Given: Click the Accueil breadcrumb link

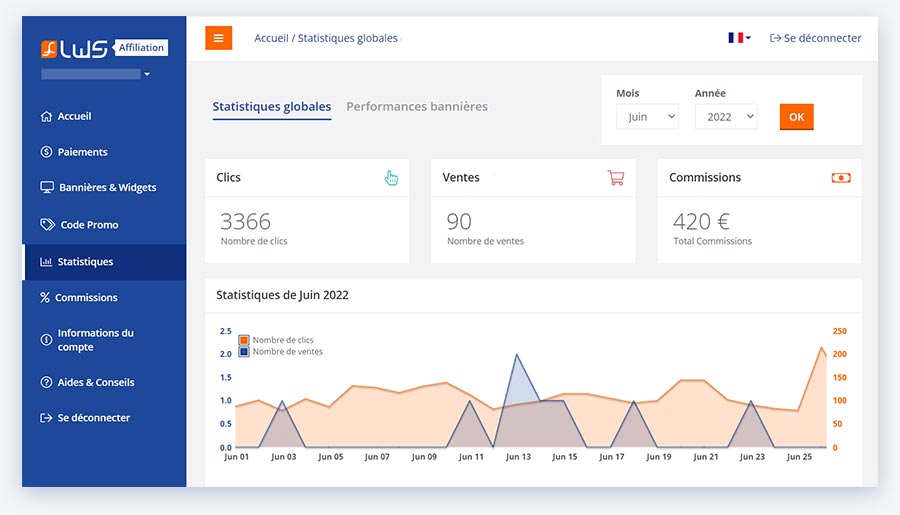Looking at the screenshot, I should (271, 38).
